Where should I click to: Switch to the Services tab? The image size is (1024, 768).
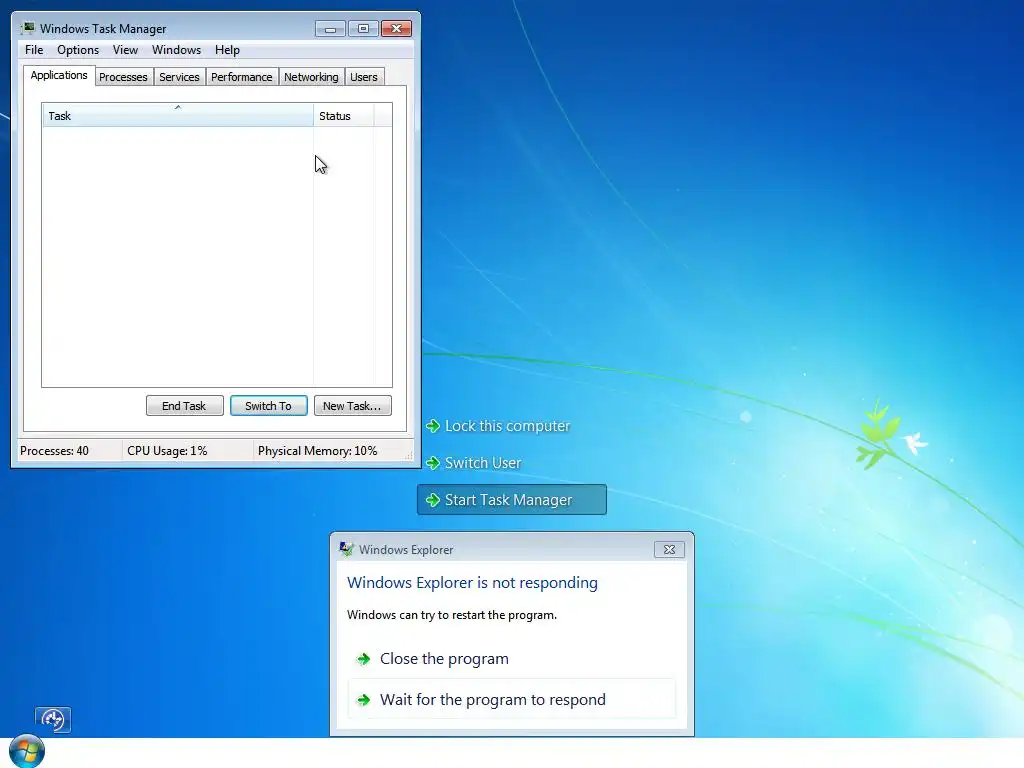click(x=180, y=77)
